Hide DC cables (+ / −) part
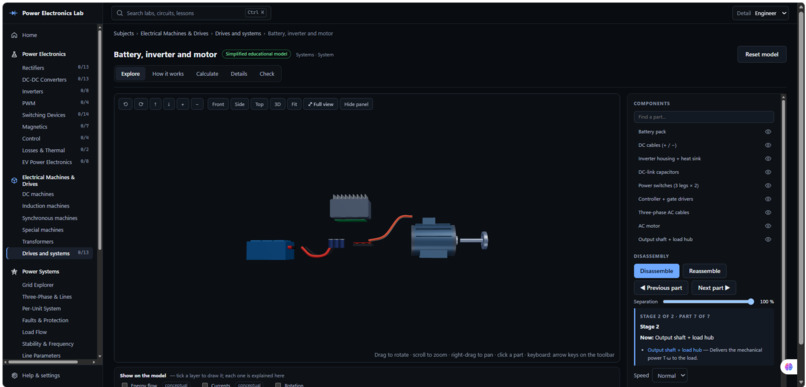 point(768,145)
